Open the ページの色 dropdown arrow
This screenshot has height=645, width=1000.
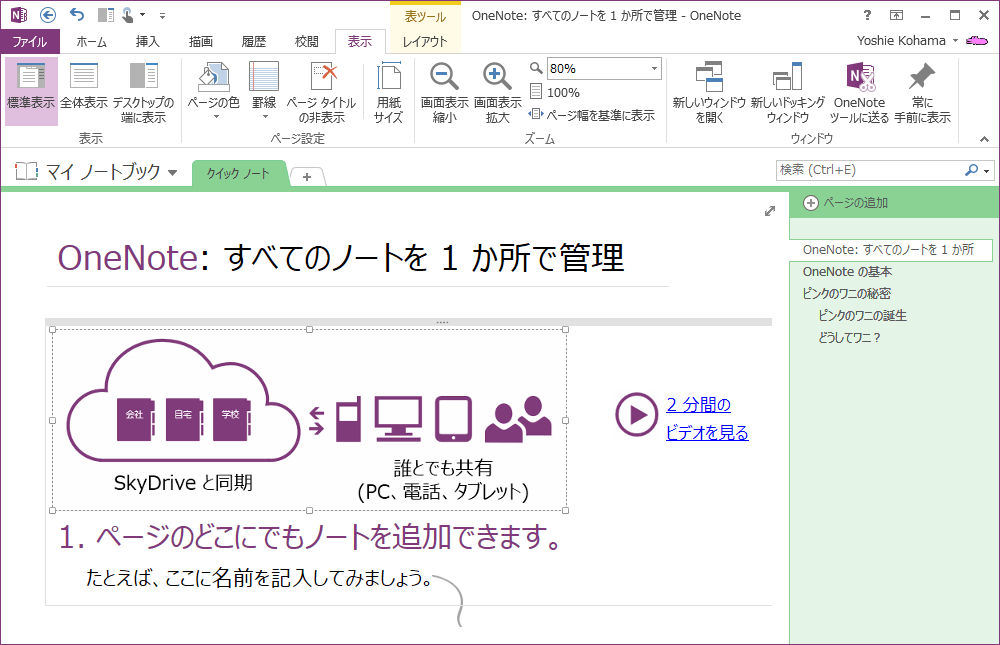click(216, 117)
